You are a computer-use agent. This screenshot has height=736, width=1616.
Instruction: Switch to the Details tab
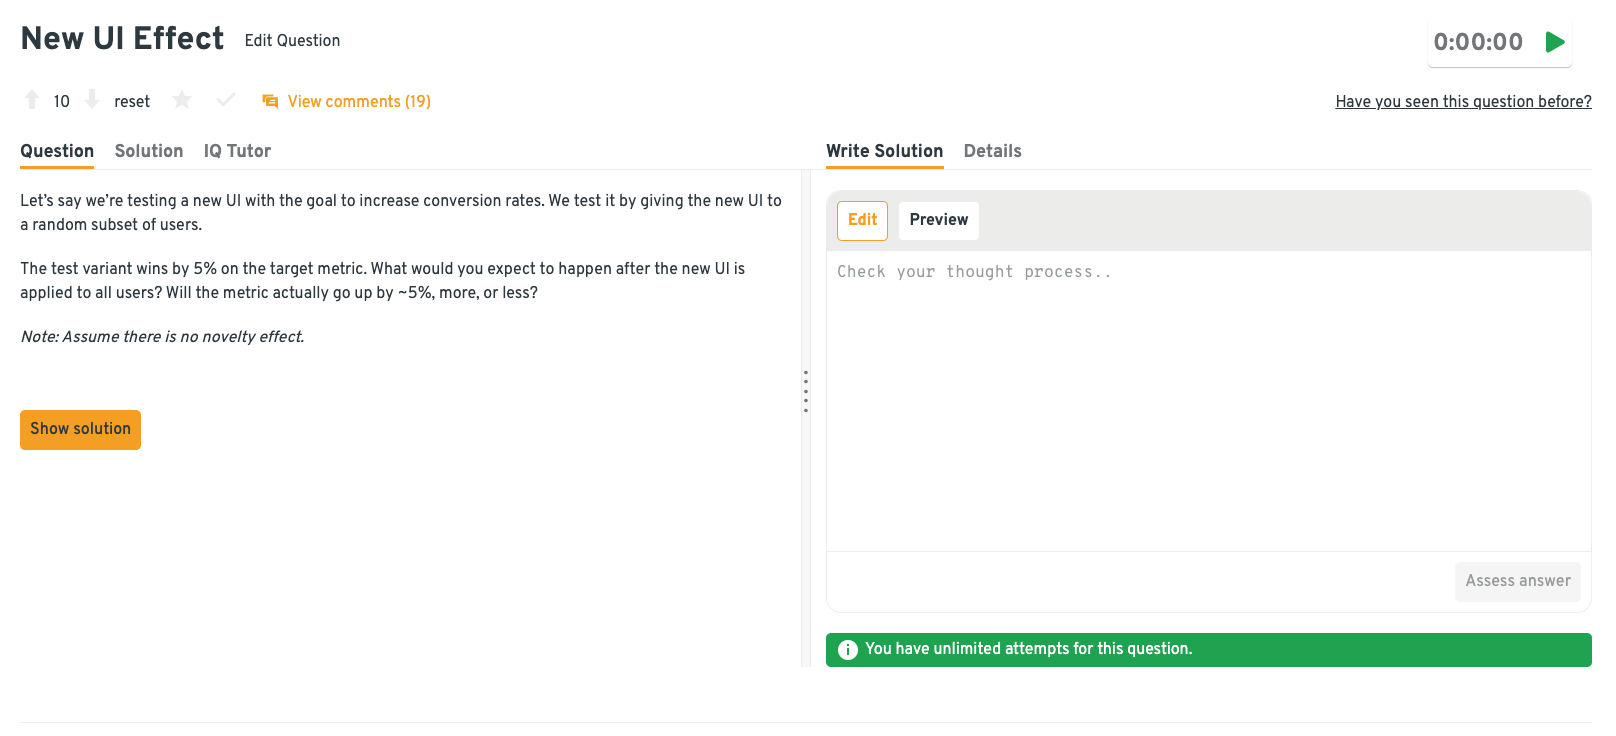point(992,151)
